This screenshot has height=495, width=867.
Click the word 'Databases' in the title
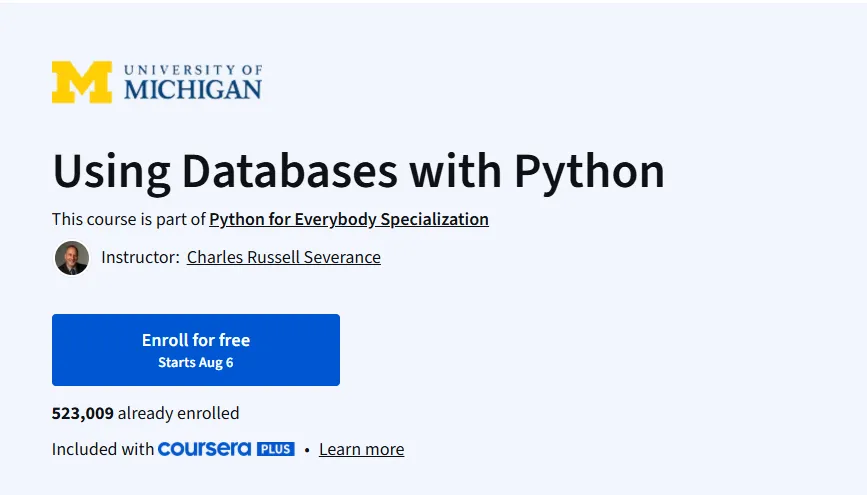289,171
